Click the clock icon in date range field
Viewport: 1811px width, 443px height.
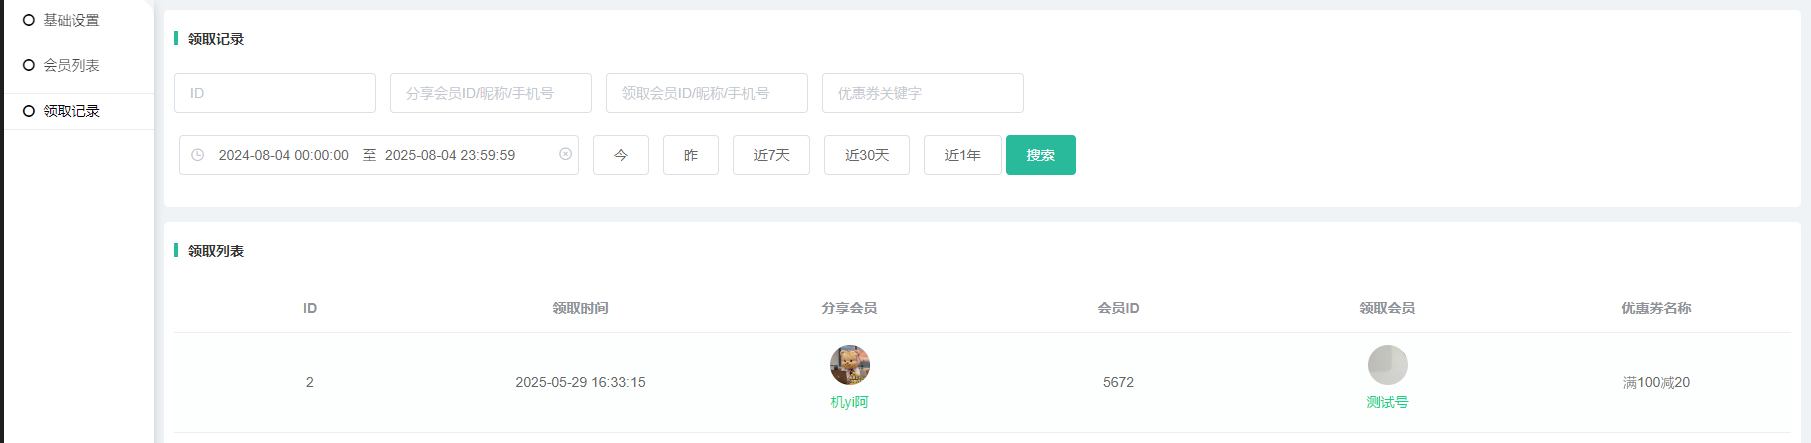click(198, 155)
